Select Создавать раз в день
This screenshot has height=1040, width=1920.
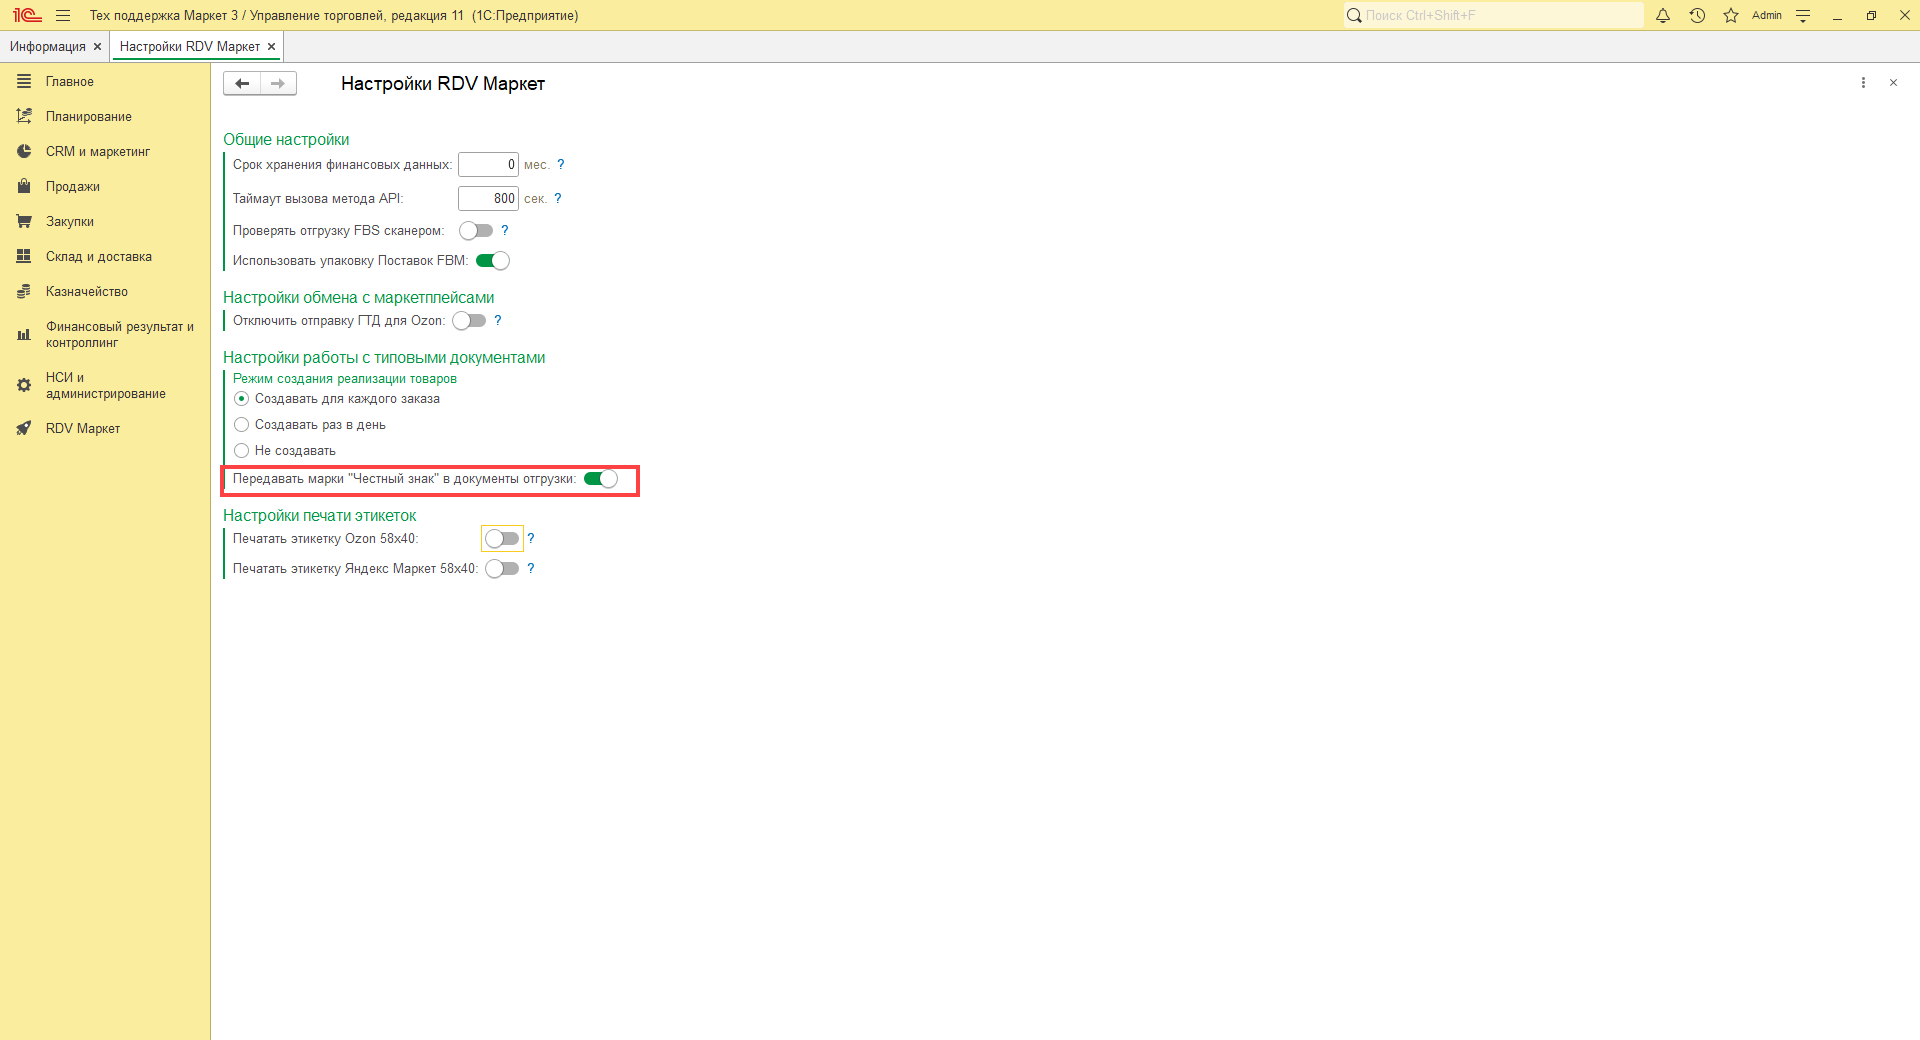pos(310,424)
